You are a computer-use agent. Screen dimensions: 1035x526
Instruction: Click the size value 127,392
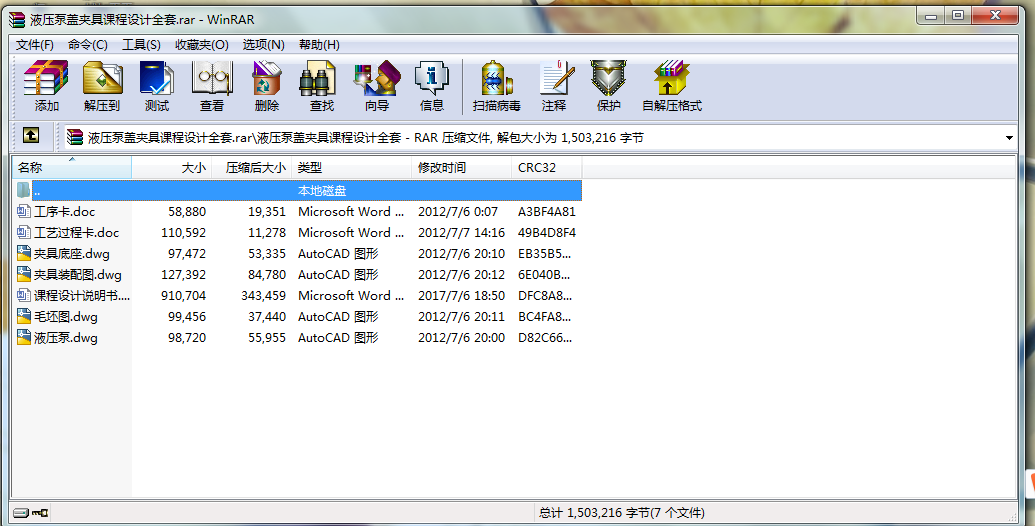click(184, 275)
